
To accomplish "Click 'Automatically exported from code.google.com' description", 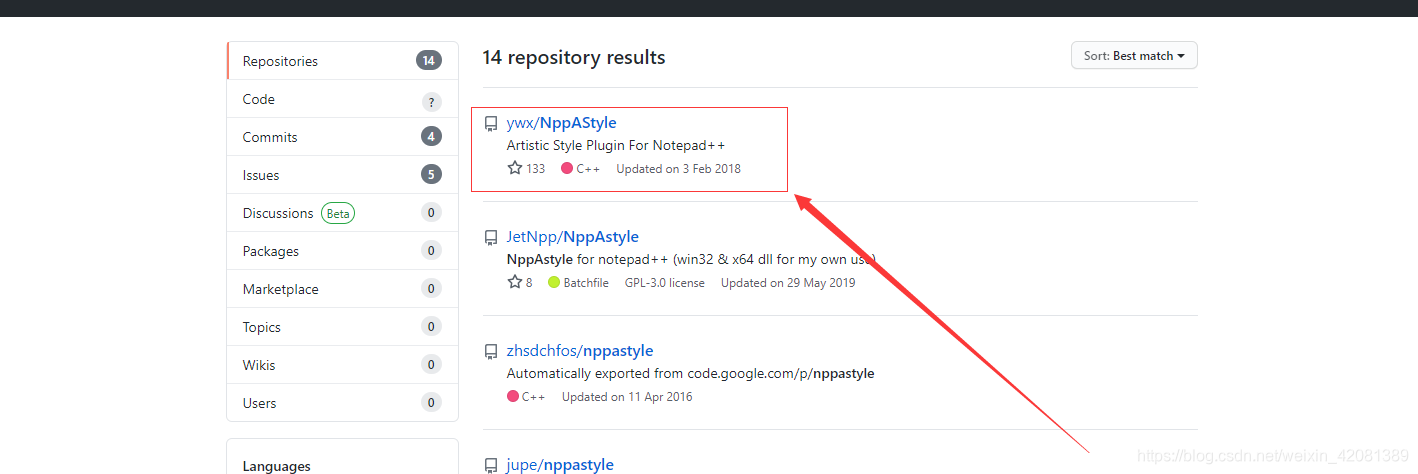I will pyautogui.click(x=691, y=374).
